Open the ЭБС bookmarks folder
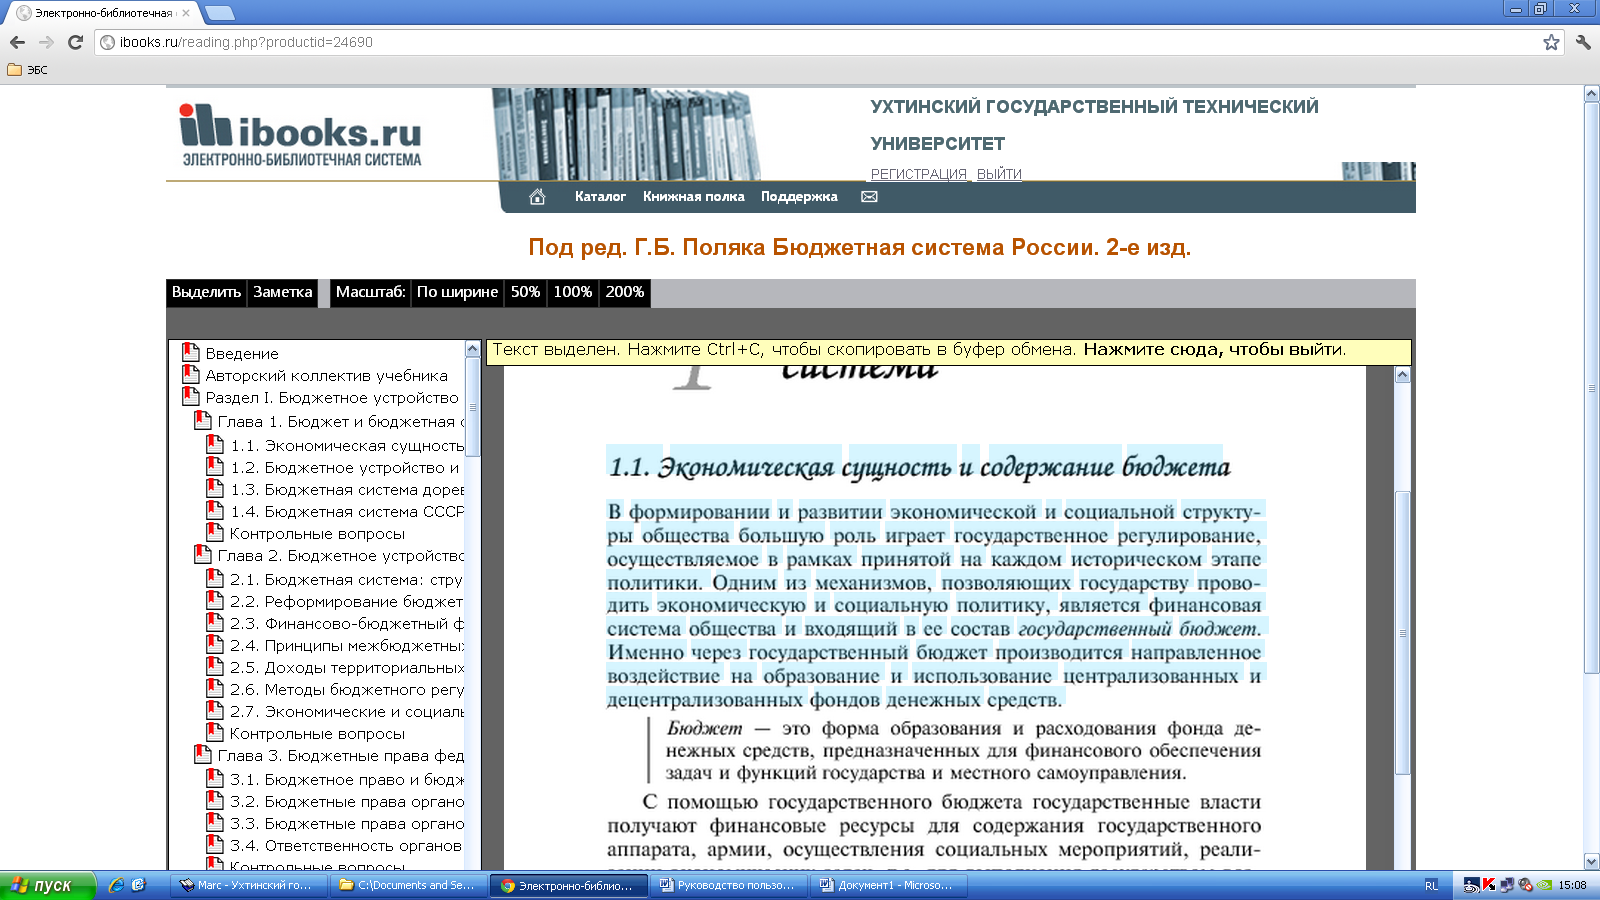This screenshot has height=900, width=1600. (27, 70)
